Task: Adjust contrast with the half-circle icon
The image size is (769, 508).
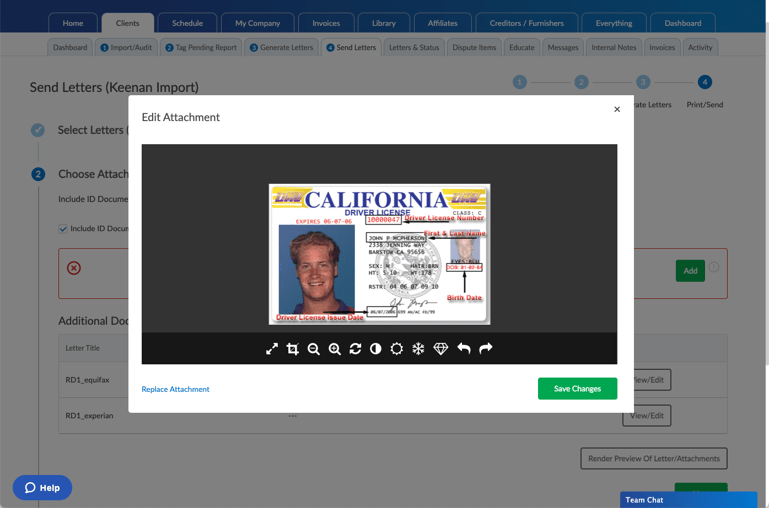Action: point(376,349)
